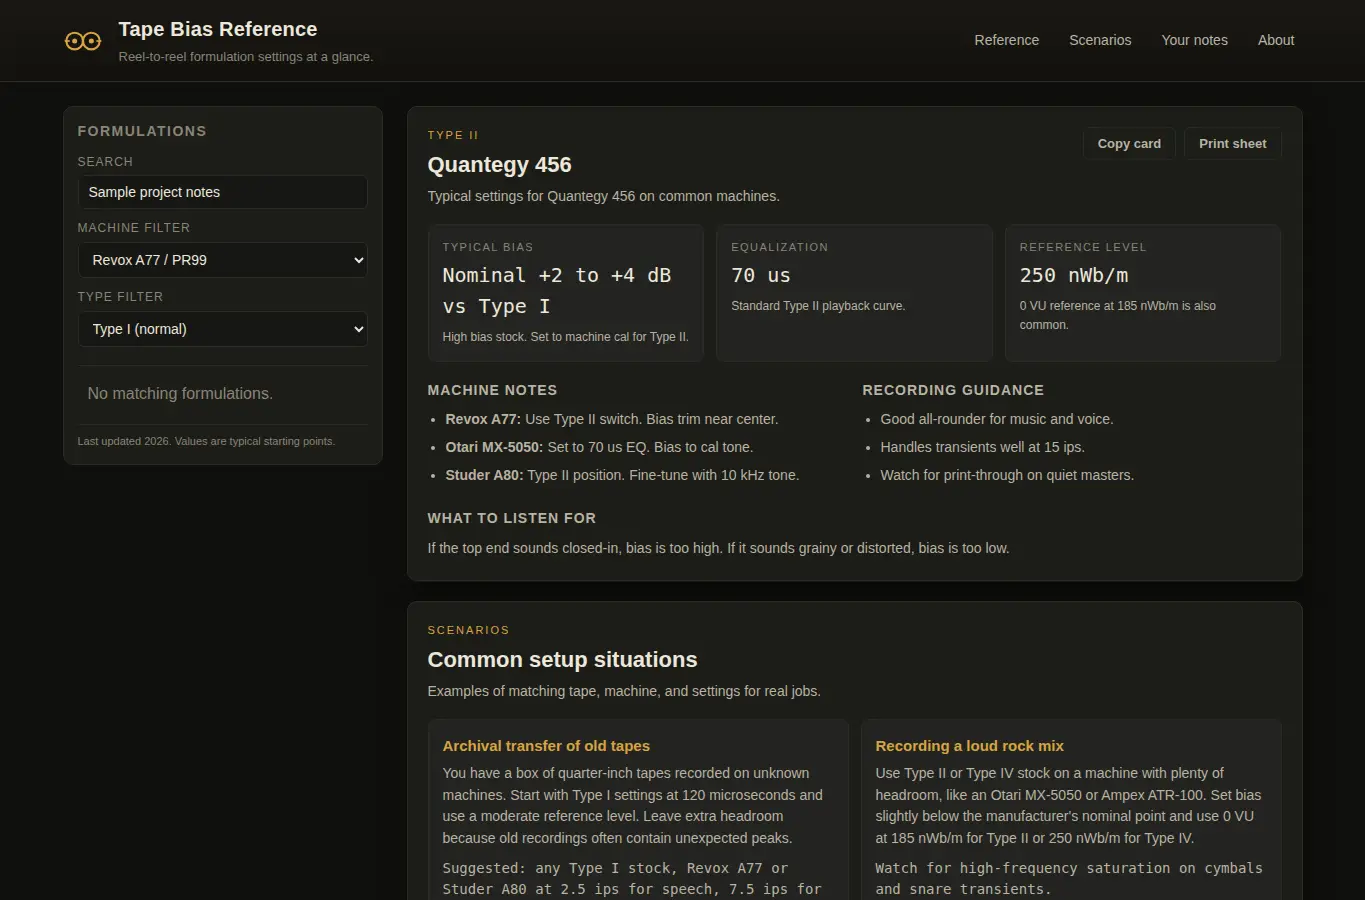Click the Print sheet button
1365x900 pixels.
tap(1232, 143)
